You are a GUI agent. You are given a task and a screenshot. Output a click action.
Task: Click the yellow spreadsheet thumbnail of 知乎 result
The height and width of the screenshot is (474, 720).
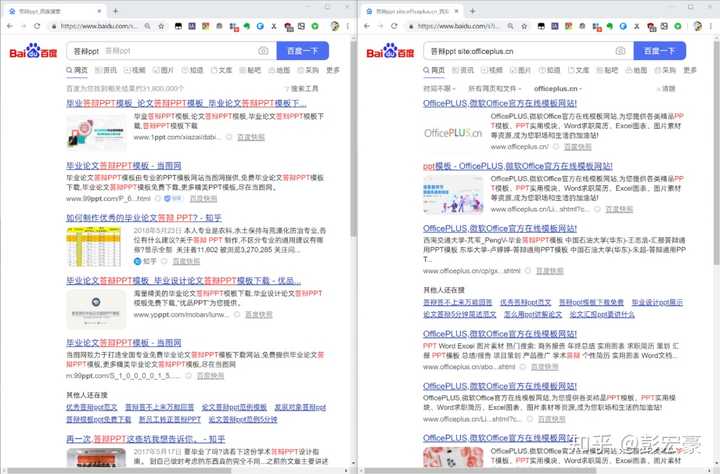(96, 247)
